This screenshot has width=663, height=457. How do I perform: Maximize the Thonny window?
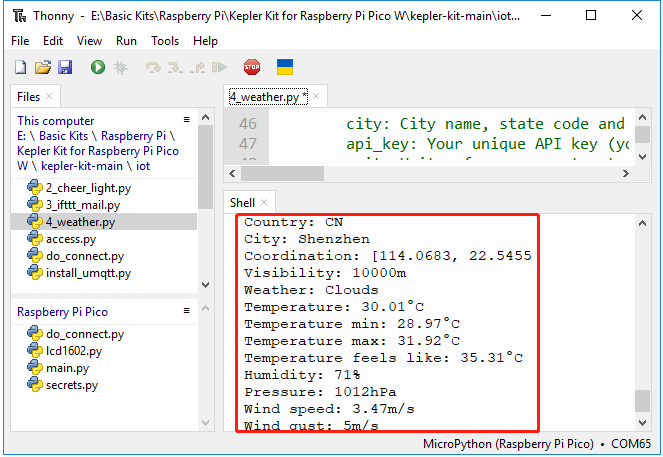[591, 16]
